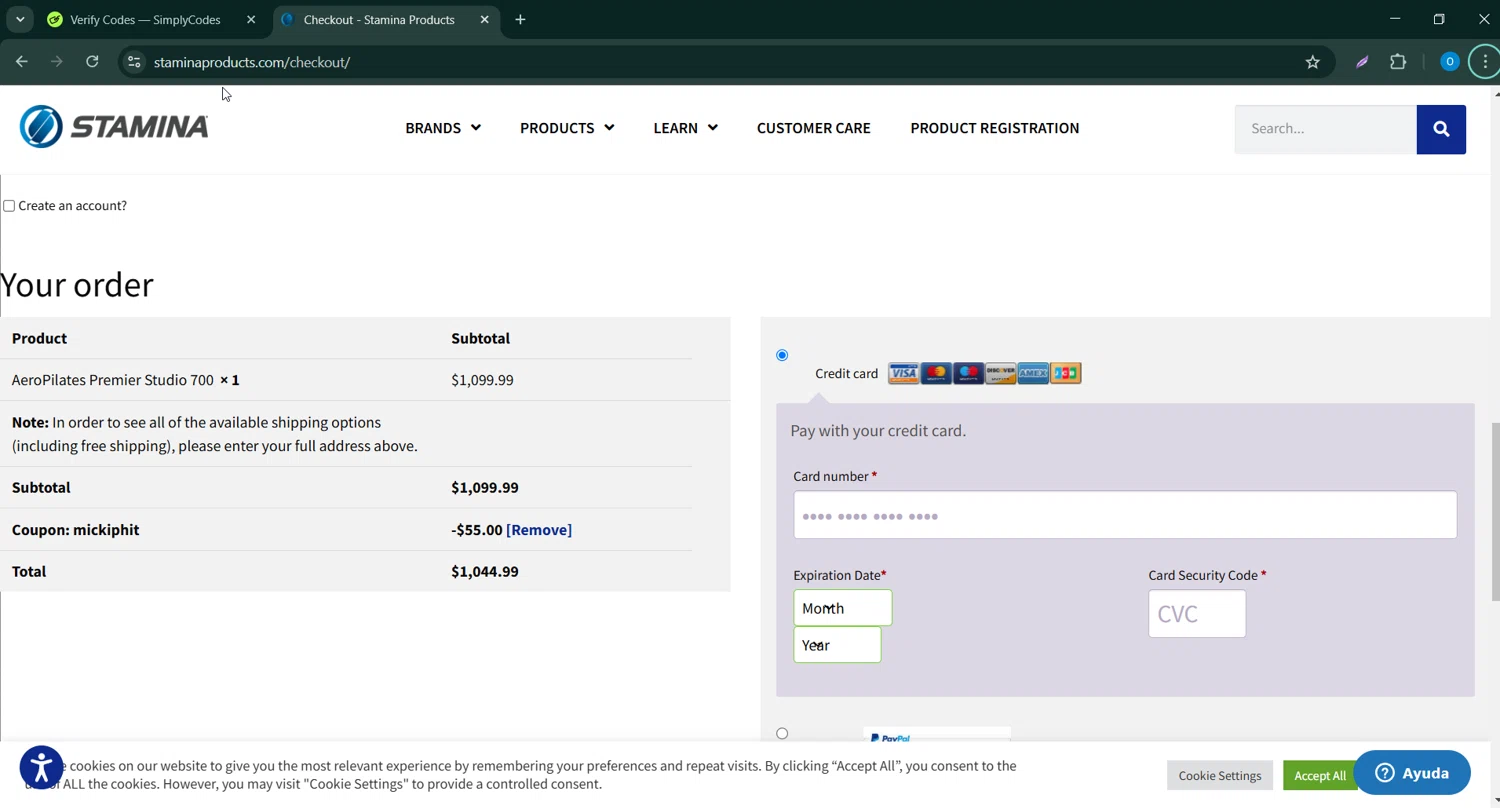Click the address bar URL

pos(252,62)
